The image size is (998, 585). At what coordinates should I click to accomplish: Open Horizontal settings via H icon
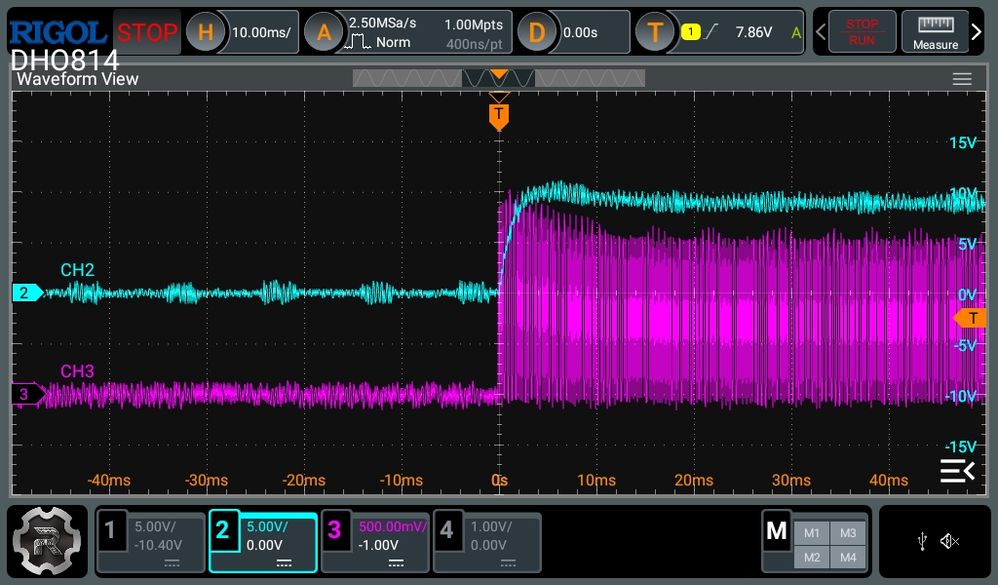tap(205, 32)
